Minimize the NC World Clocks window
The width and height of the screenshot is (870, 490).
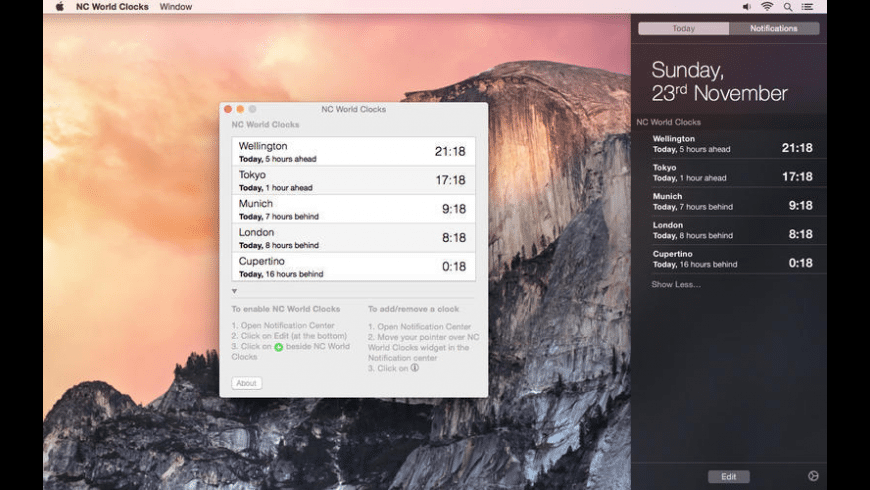pos(240,109)
